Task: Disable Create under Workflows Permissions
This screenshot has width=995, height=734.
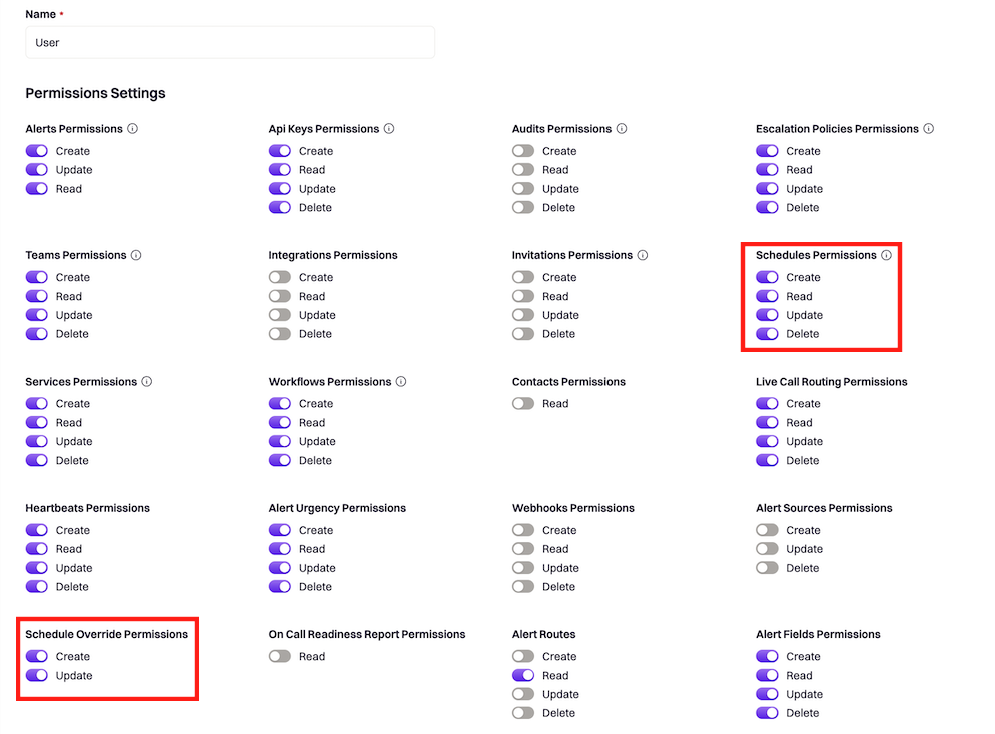Action: tap(280, 403)
